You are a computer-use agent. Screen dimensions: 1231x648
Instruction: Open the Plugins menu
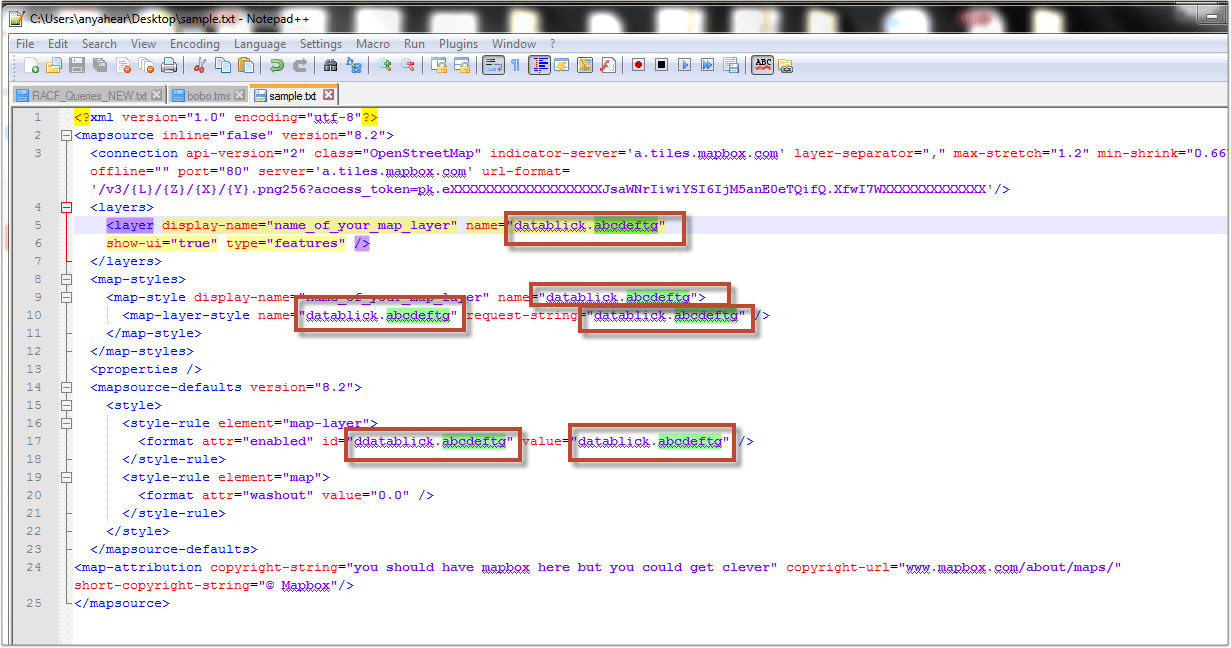[x=458, y=44]
